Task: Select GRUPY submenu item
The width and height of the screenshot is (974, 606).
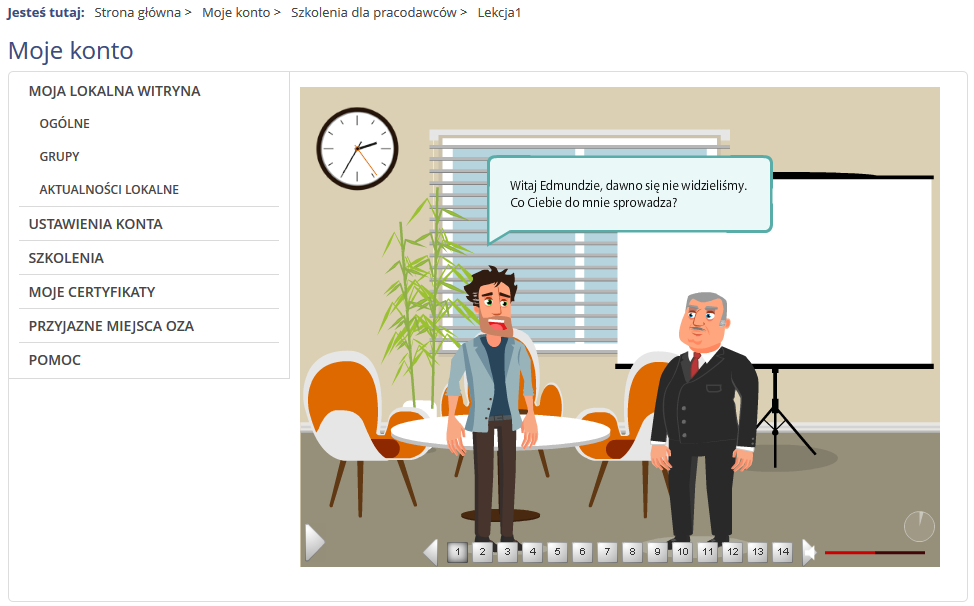Action: click(x=60, y=156)
